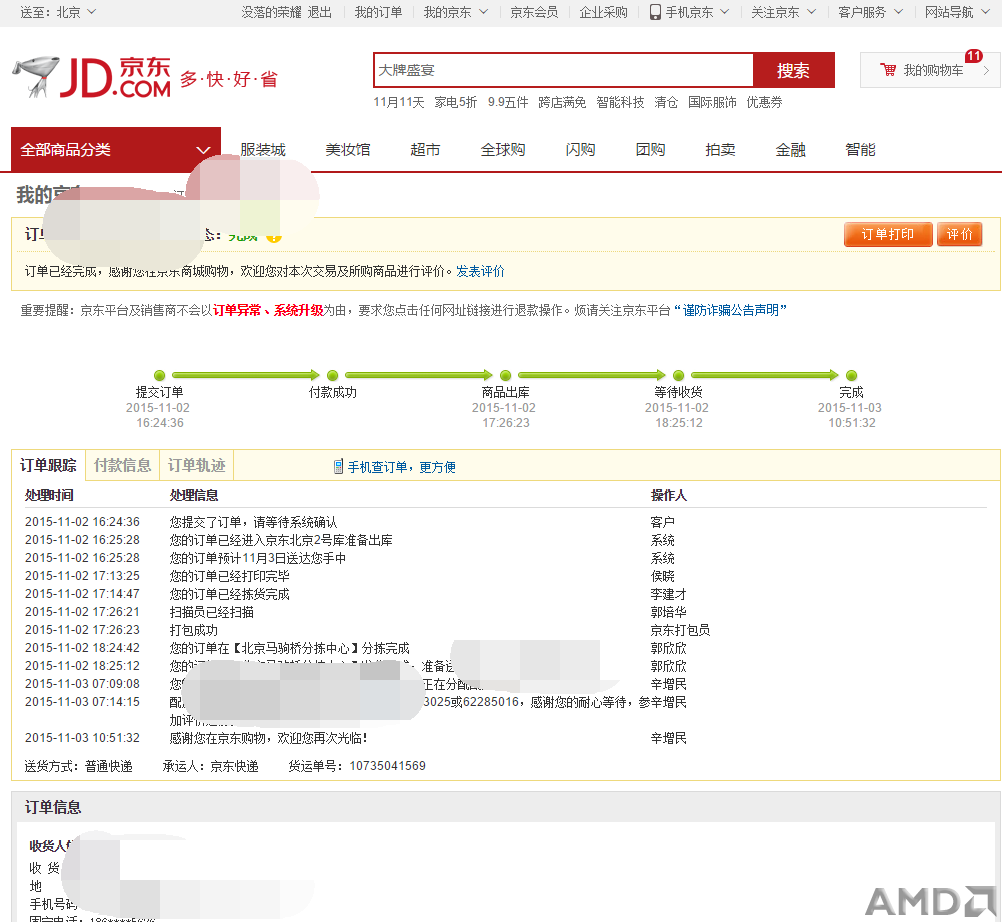Viewport: 1002px width, 922px height.
Task: Click the 等待收货 progress step dot
Action: (x=679, y=375)
